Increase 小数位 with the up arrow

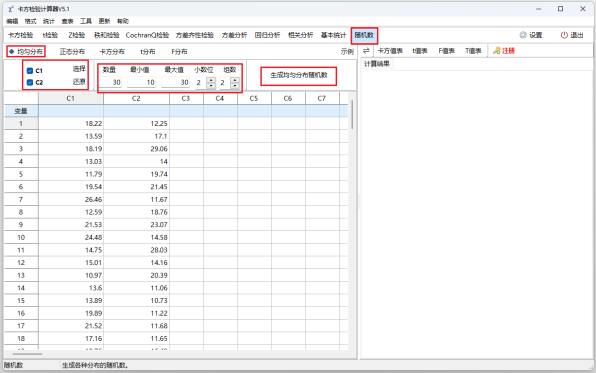coord(211,80)
